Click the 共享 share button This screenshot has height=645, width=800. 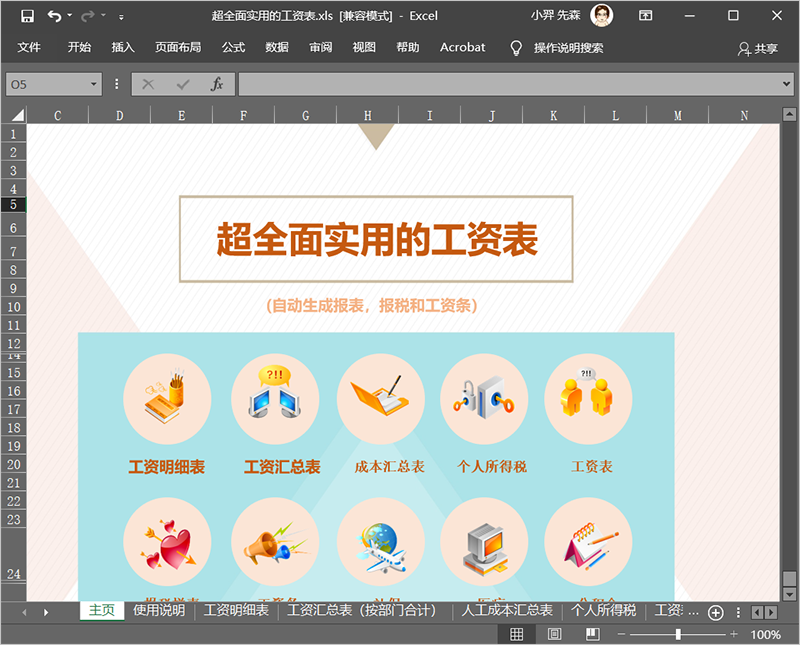[x=758, y=48]
